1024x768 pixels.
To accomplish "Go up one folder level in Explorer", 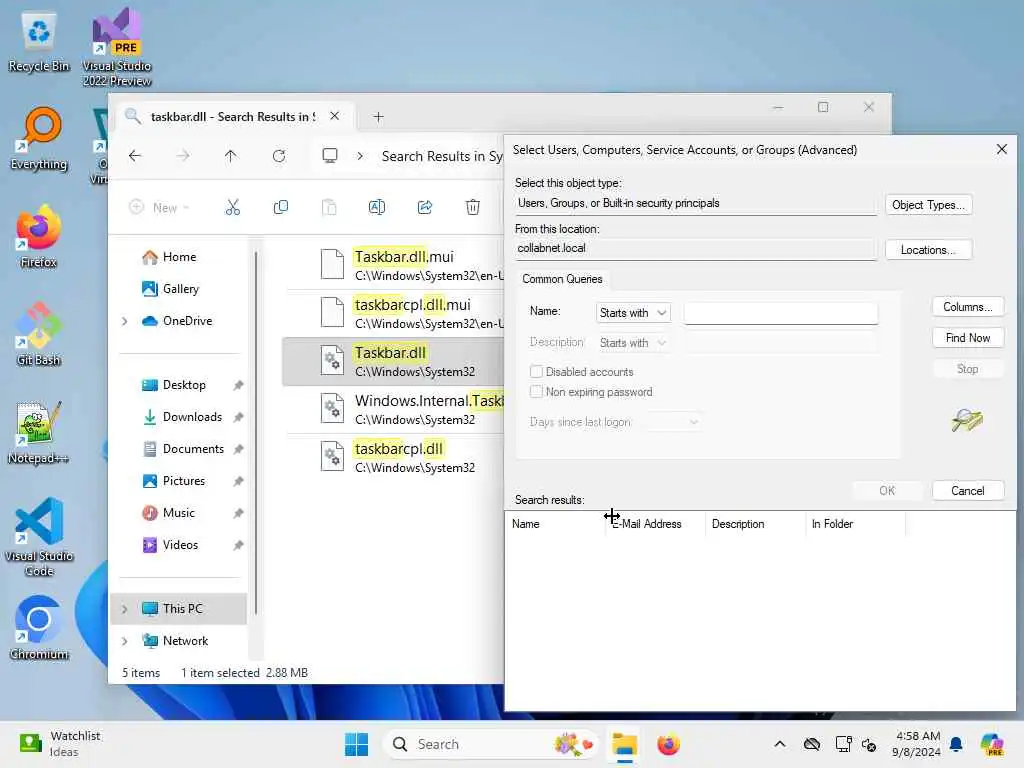I will (x=231, y=155).
